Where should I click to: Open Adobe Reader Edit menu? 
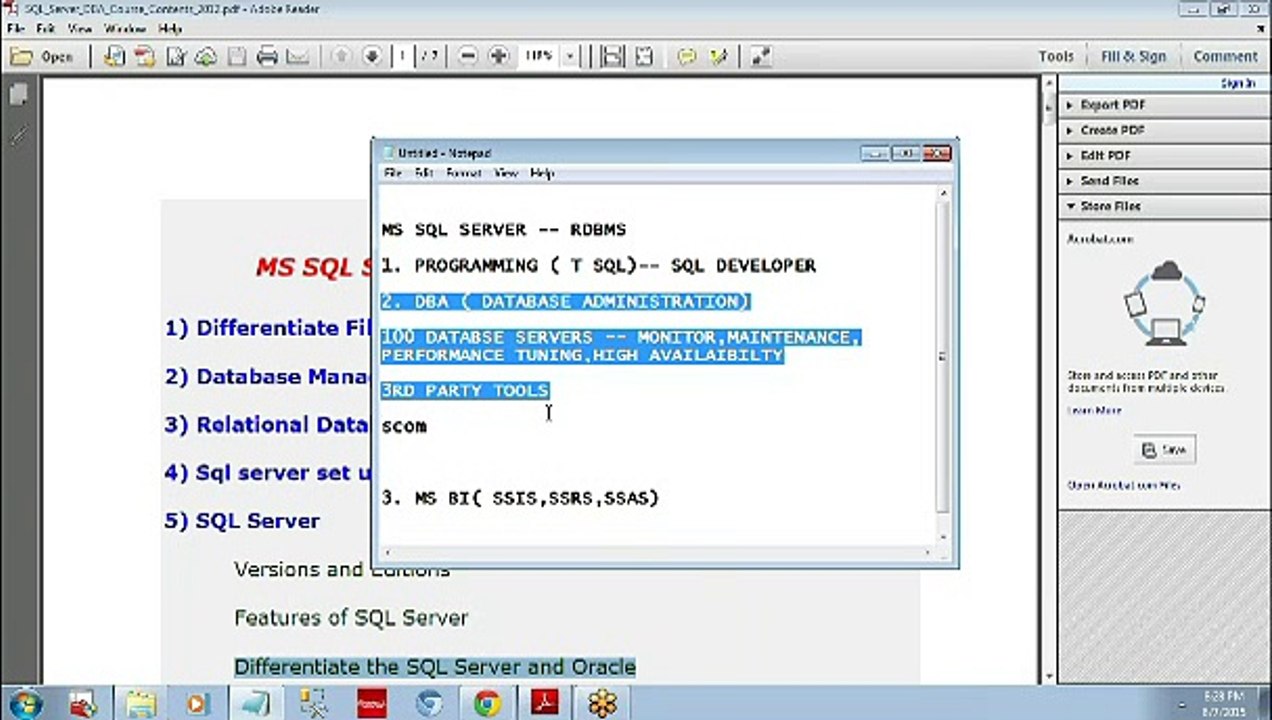click(x=46, y=30)
